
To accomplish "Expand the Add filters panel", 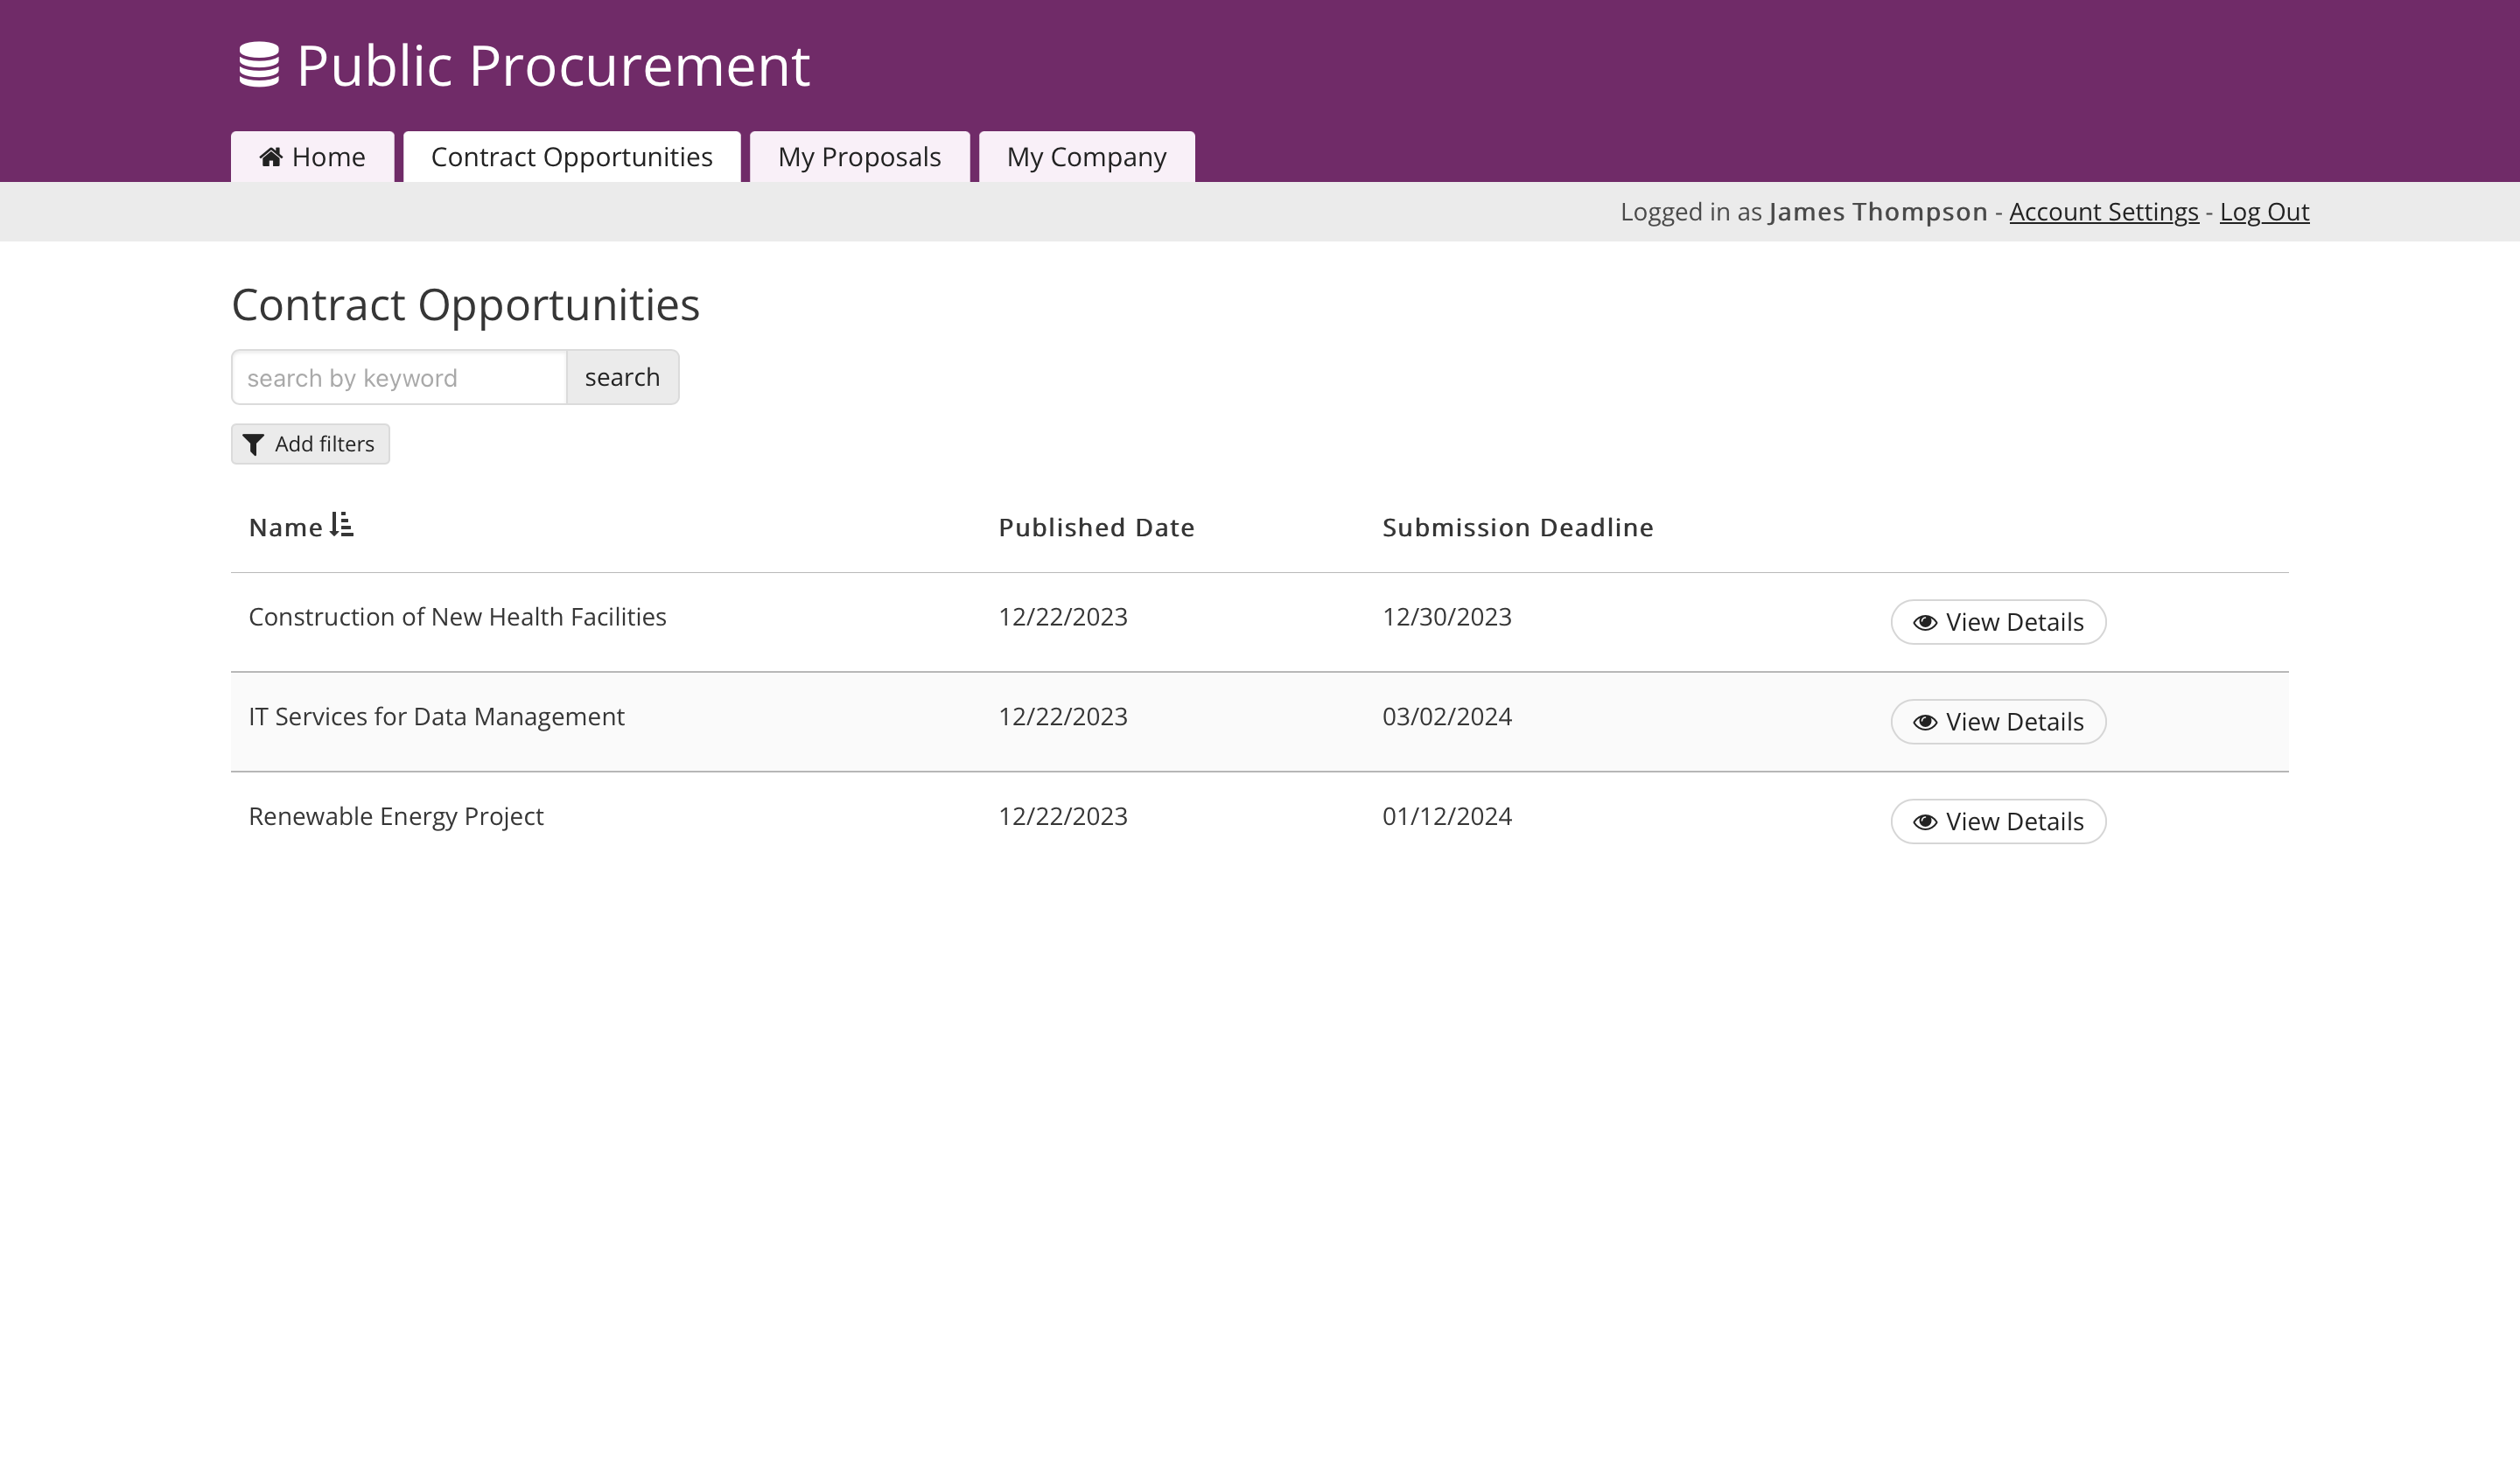I will [x=311, y=444].
